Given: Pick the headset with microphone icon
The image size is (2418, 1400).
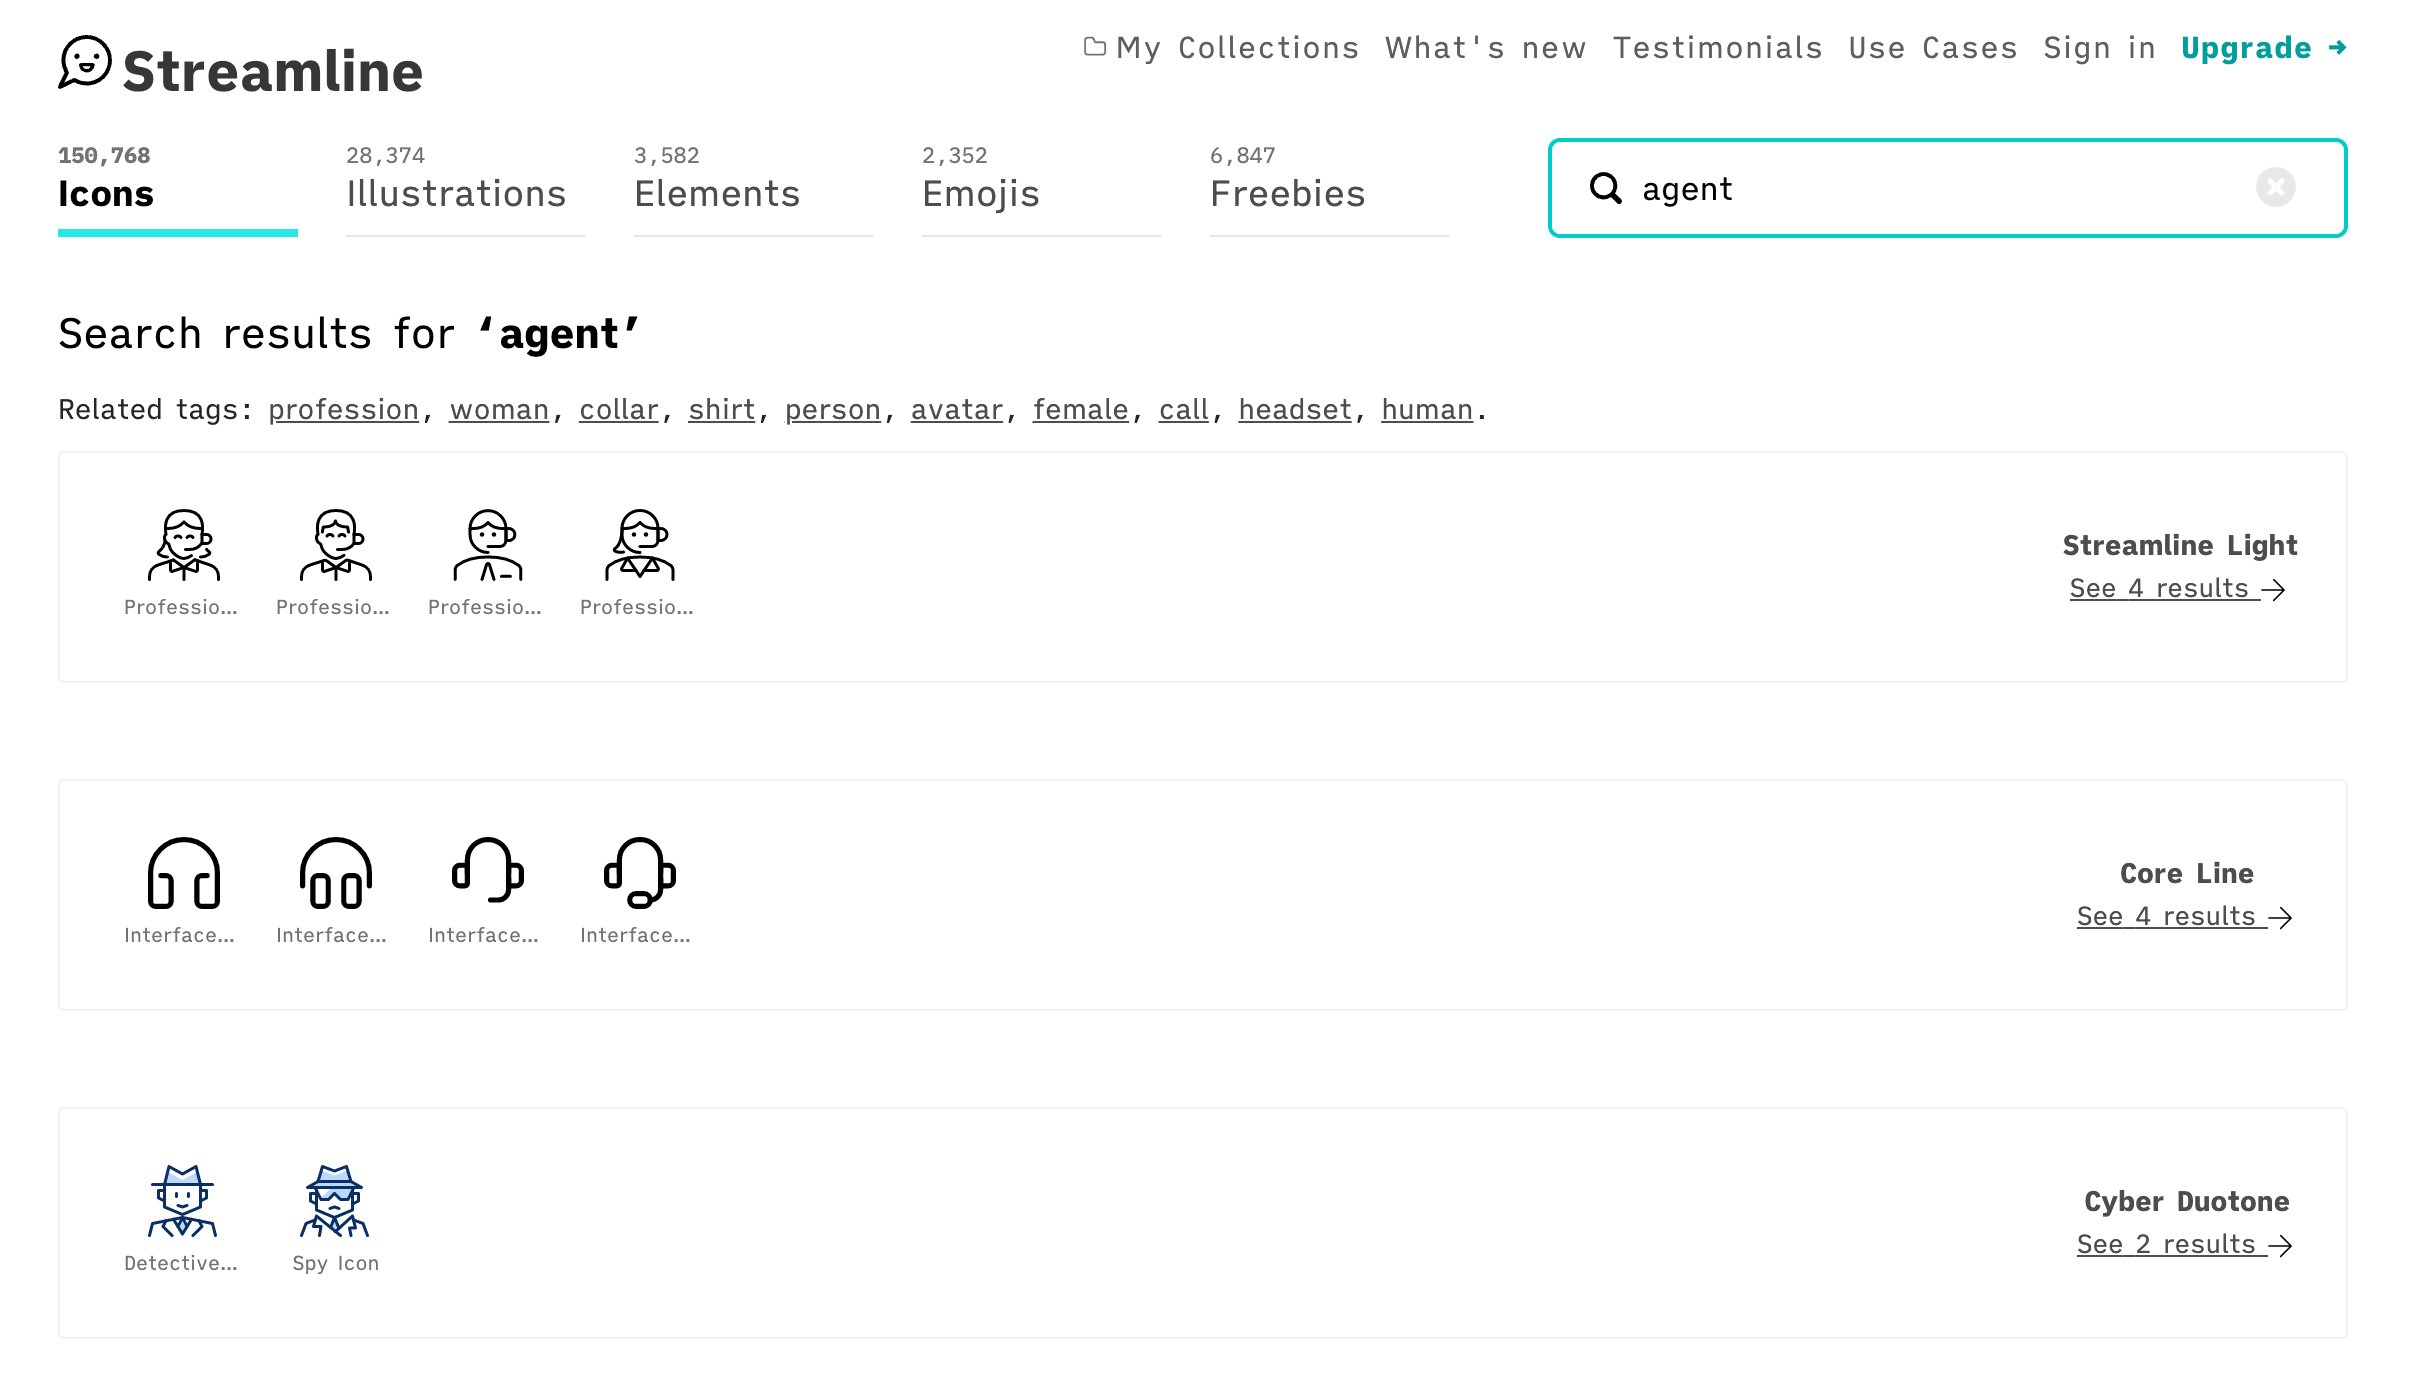Looking at the screenshot, I should pos(639,873).
